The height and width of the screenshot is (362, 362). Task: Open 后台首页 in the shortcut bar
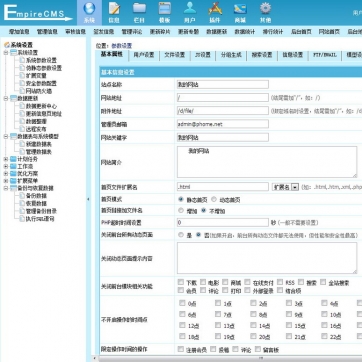301,32
